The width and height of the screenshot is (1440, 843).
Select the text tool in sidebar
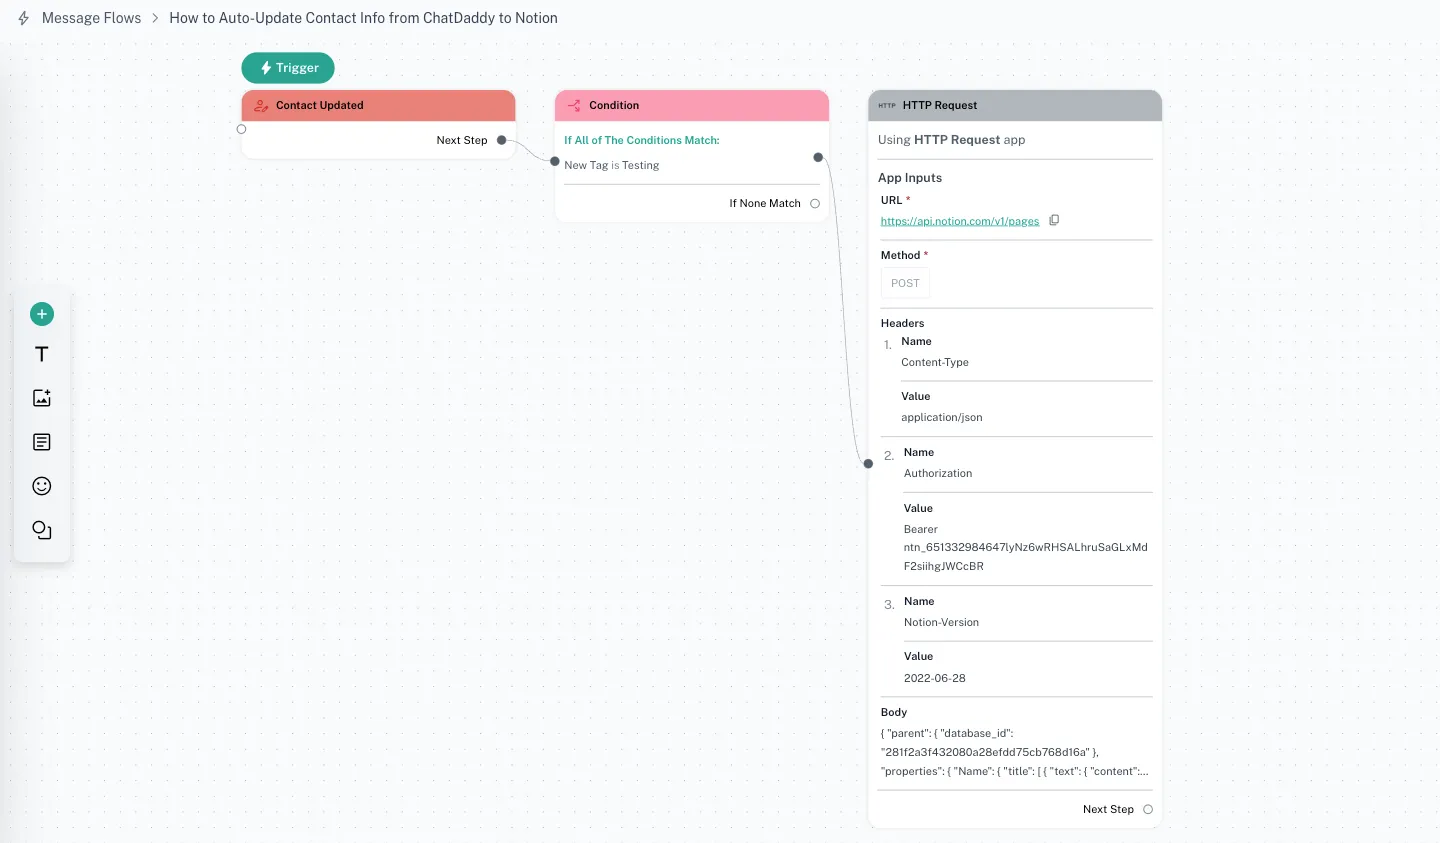click(x=42, y=354)
